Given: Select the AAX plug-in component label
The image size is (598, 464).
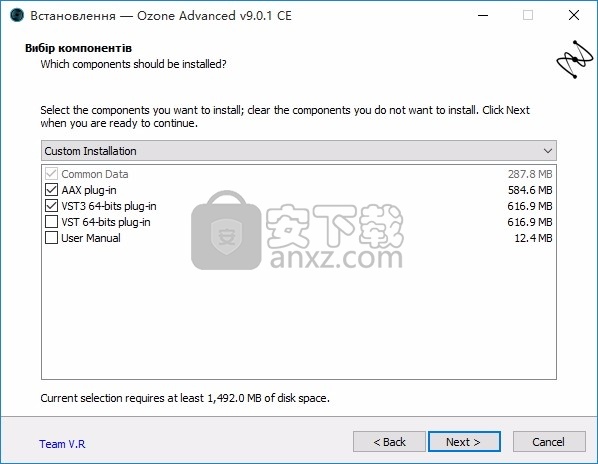Looking at the screenshot, I should coord(89,190).
